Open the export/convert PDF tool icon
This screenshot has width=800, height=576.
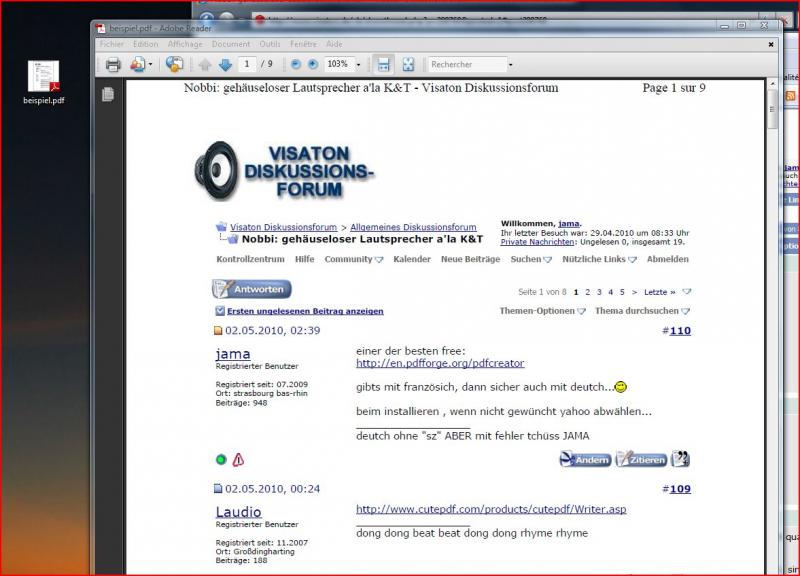pos(137,64)
